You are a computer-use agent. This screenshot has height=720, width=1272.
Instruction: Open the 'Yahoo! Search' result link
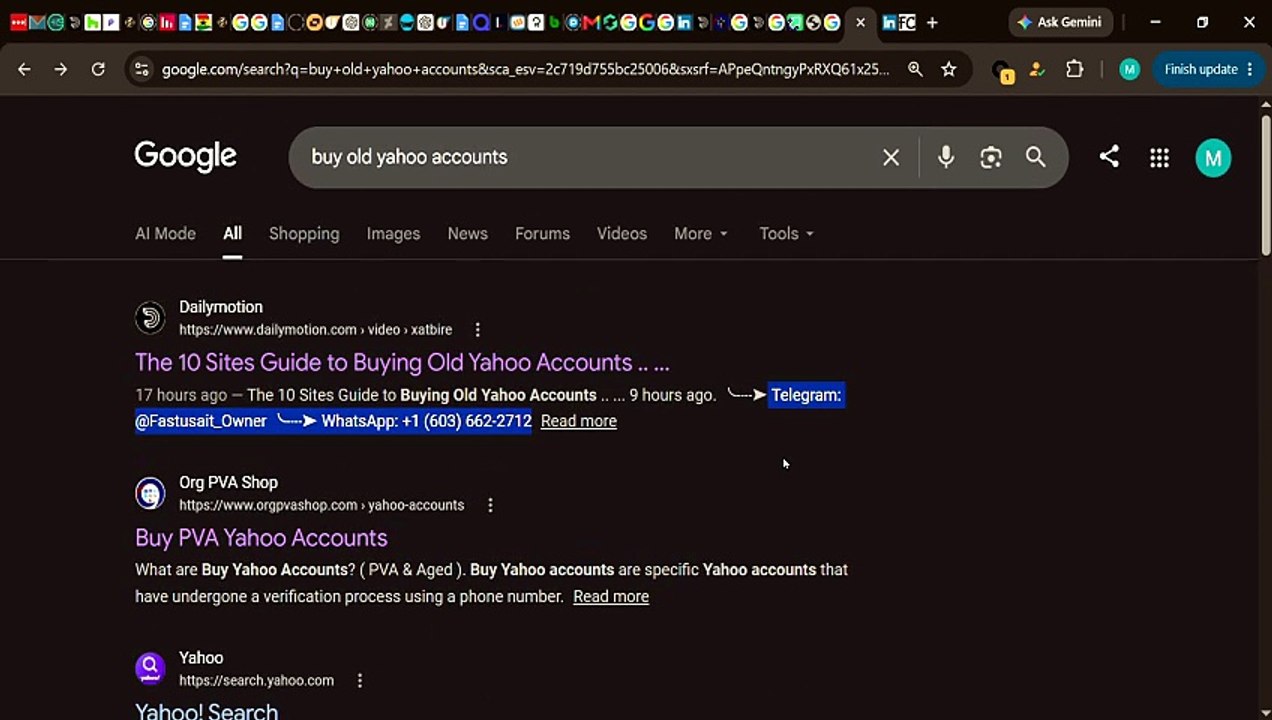(206, 711)
